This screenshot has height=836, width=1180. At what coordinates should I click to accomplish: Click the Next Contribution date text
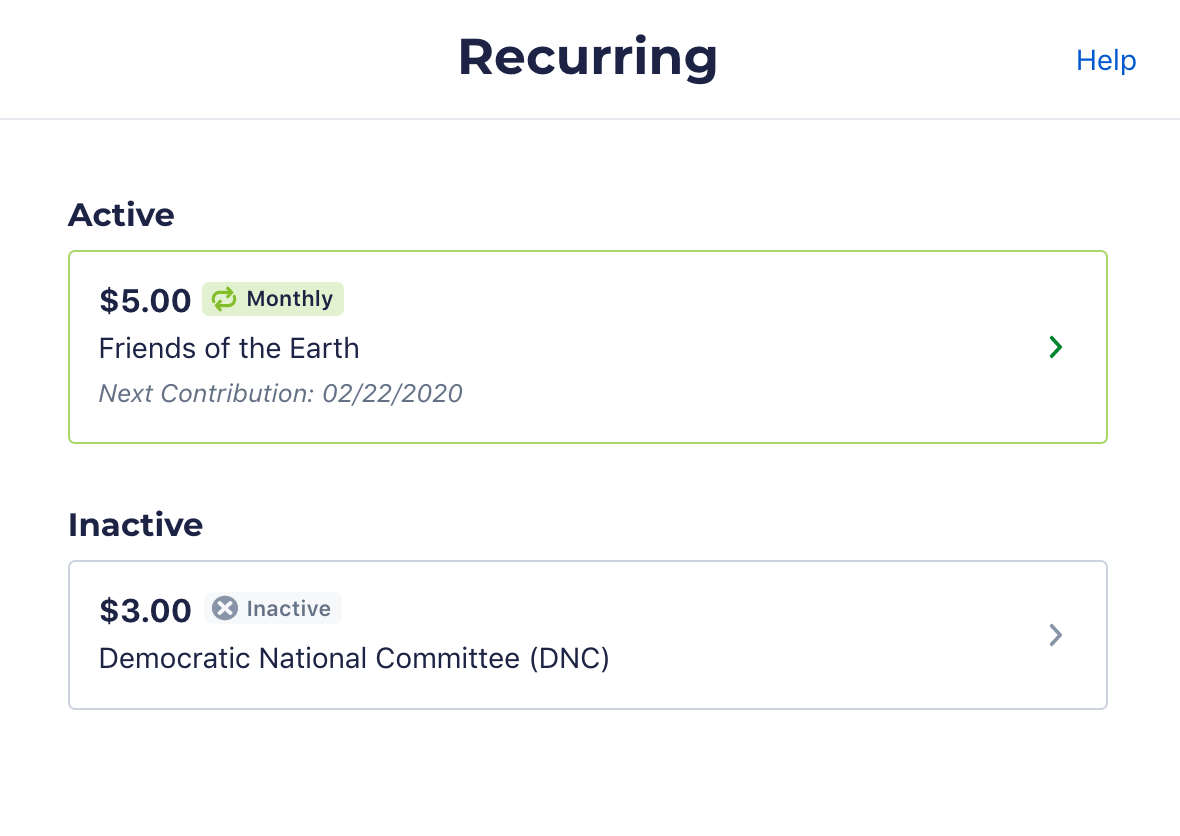point(281,393)
